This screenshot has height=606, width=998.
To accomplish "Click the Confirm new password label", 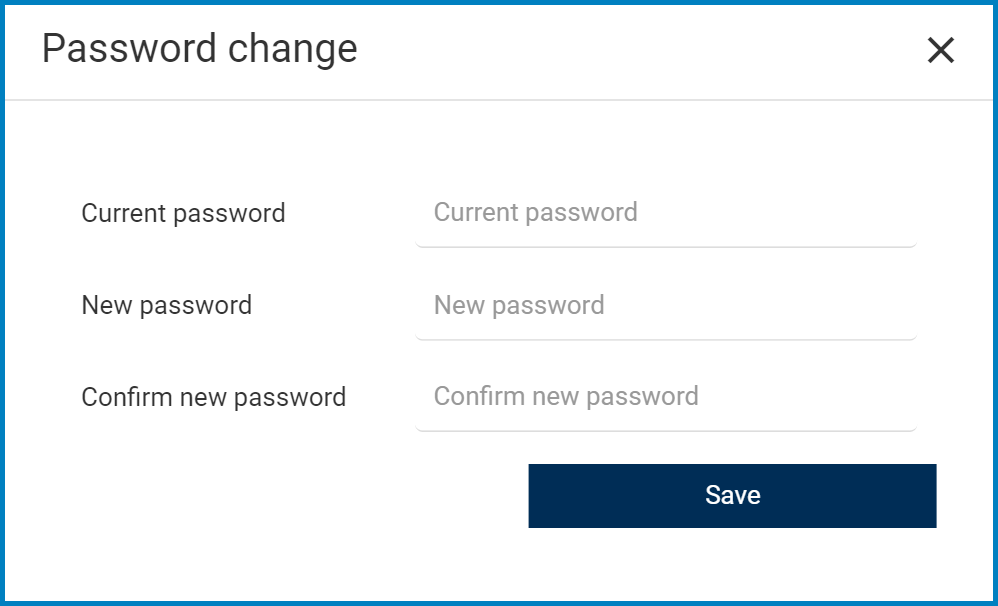I will coord(213,397).
